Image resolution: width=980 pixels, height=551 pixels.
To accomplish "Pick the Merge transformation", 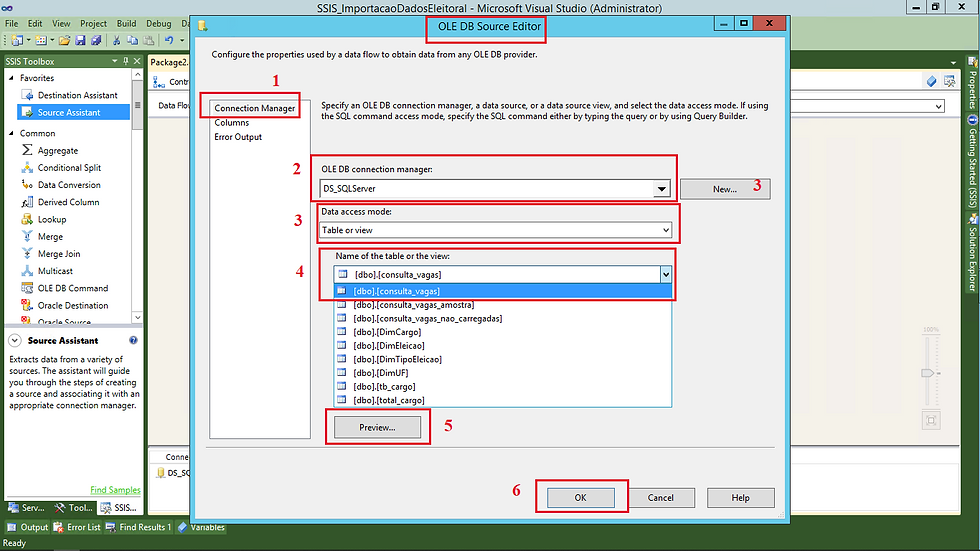I will pos(50,237).
